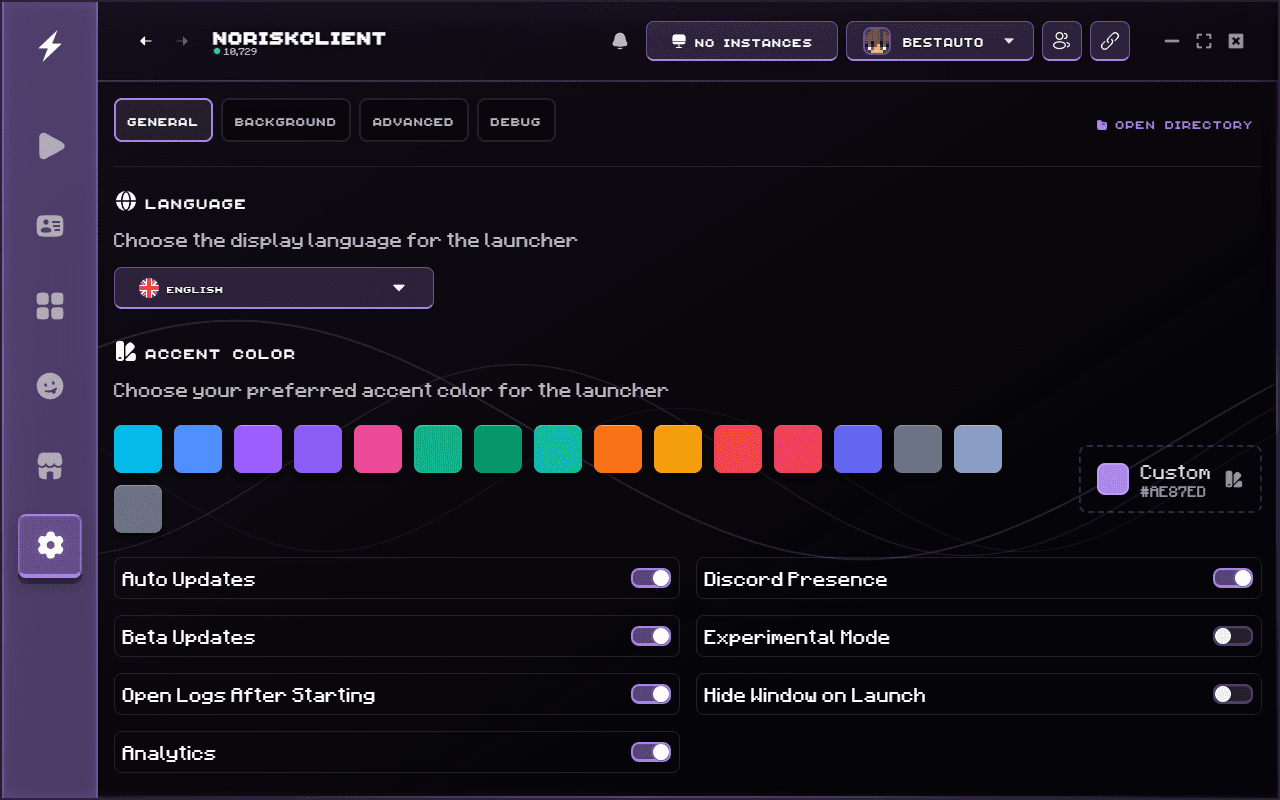Open the smiley face icon in sidebar
Viewport: 1280px width, 800px height.
[x=50, y=386]
